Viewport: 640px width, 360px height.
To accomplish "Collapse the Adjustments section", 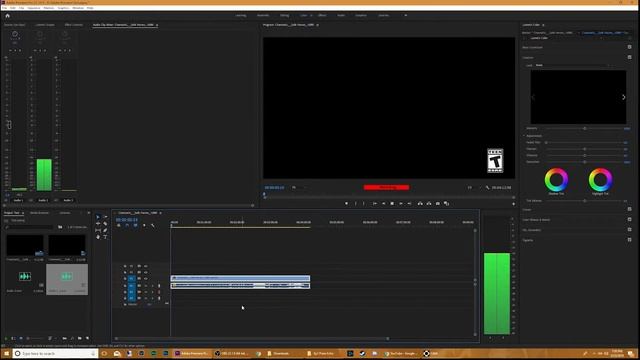I will pyautogui.click(x=524, y=136).
